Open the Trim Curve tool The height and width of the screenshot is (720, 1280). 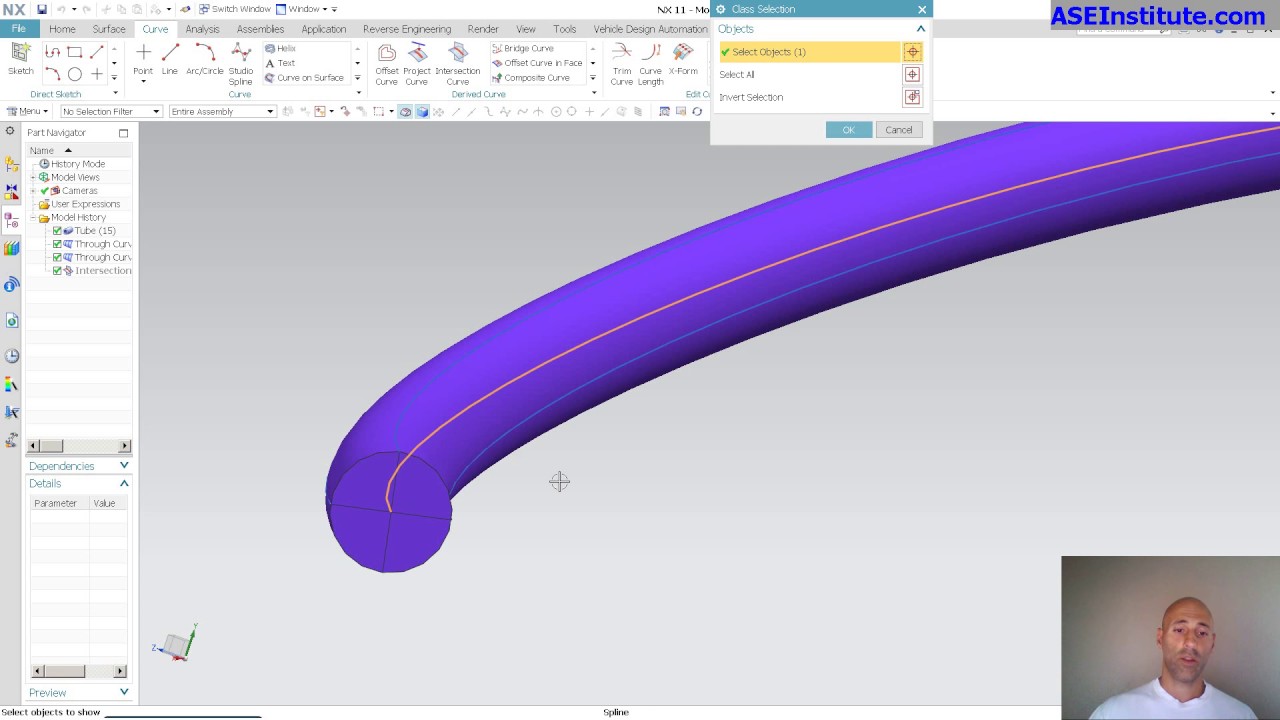(622, 64)
